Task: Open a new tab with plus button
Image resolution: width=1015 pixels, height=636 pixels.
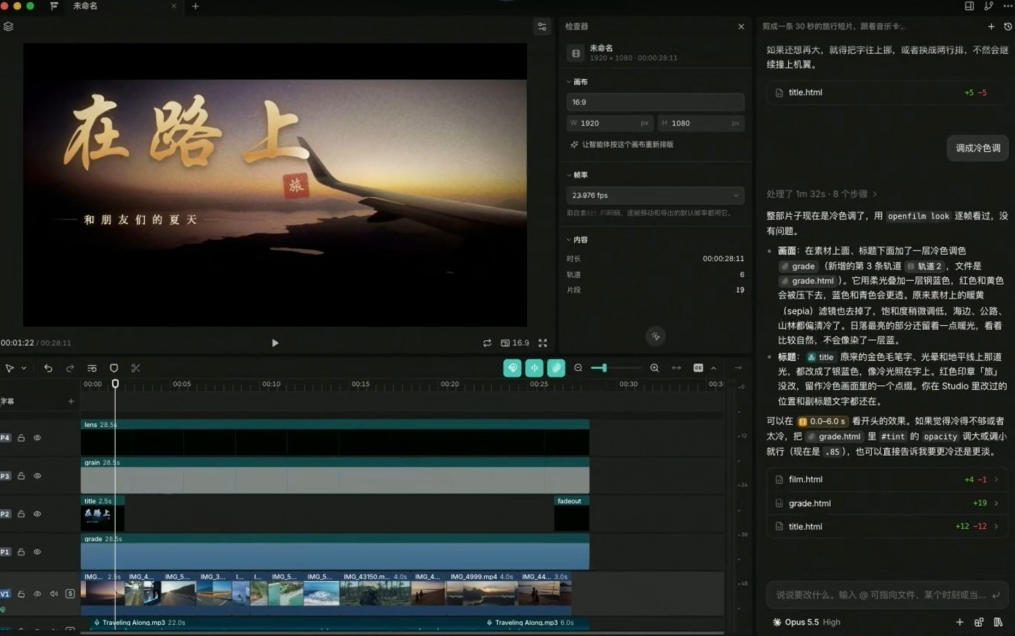Action: (x=195, y=6)
